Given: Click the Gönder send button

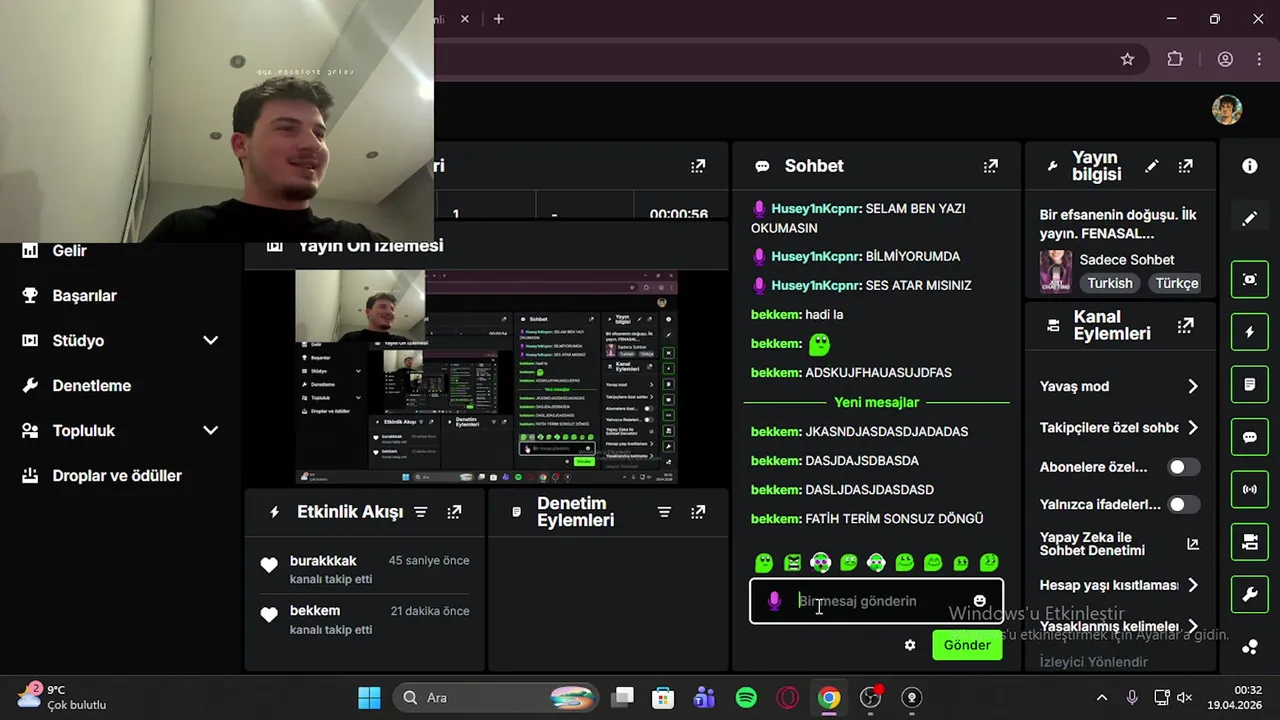Looking at the screenshot, I should click(967, 645).
